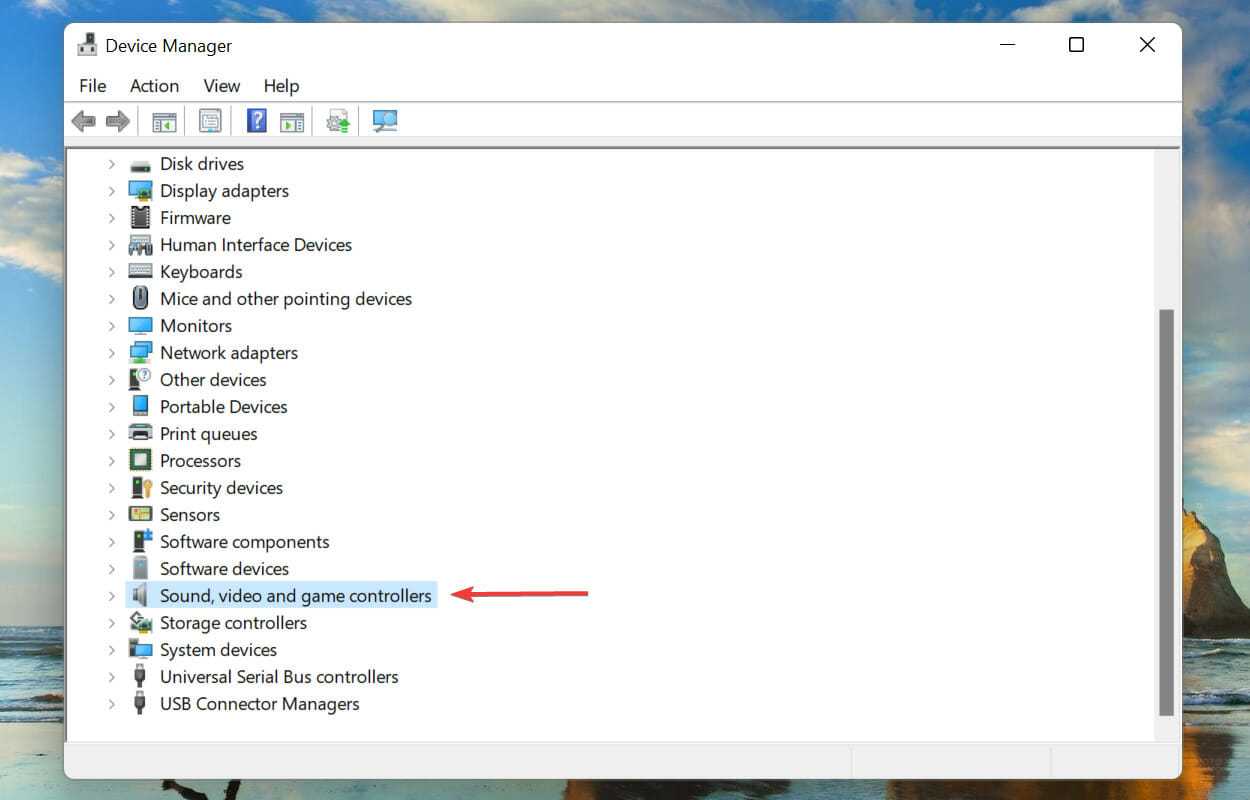
Task: Click the Help toolbar icon with question mark
Action: (x=257, y=121)
